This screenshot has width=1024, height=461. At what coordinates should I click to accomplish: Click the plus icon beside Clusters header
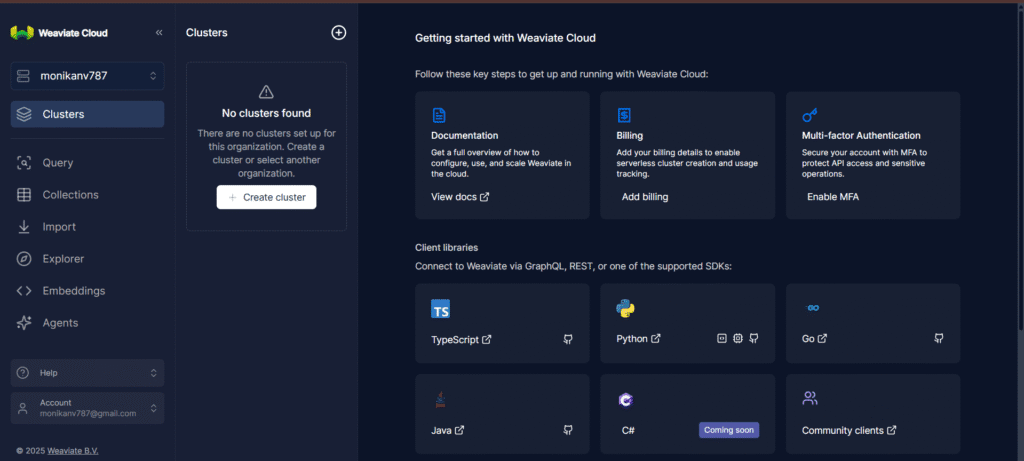click(x=339, y=33)
